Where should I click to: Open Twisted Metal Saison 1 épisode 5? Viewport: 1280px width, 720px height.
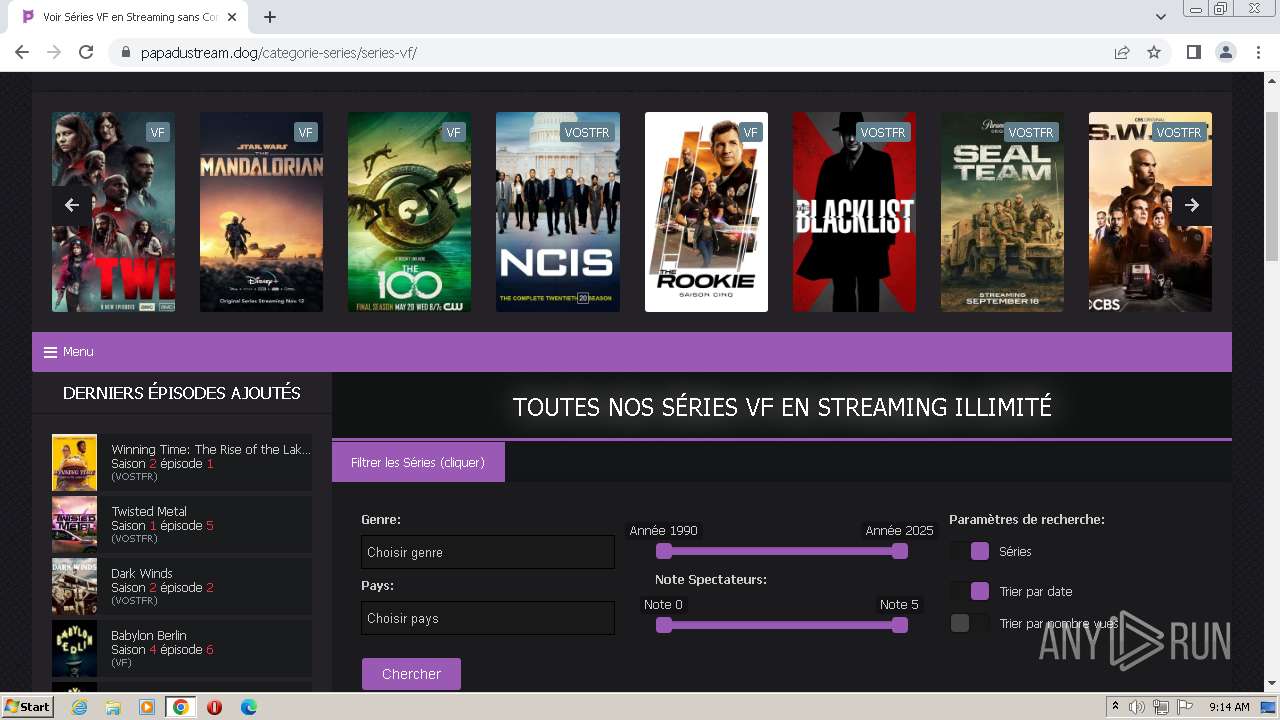(182, 524)
